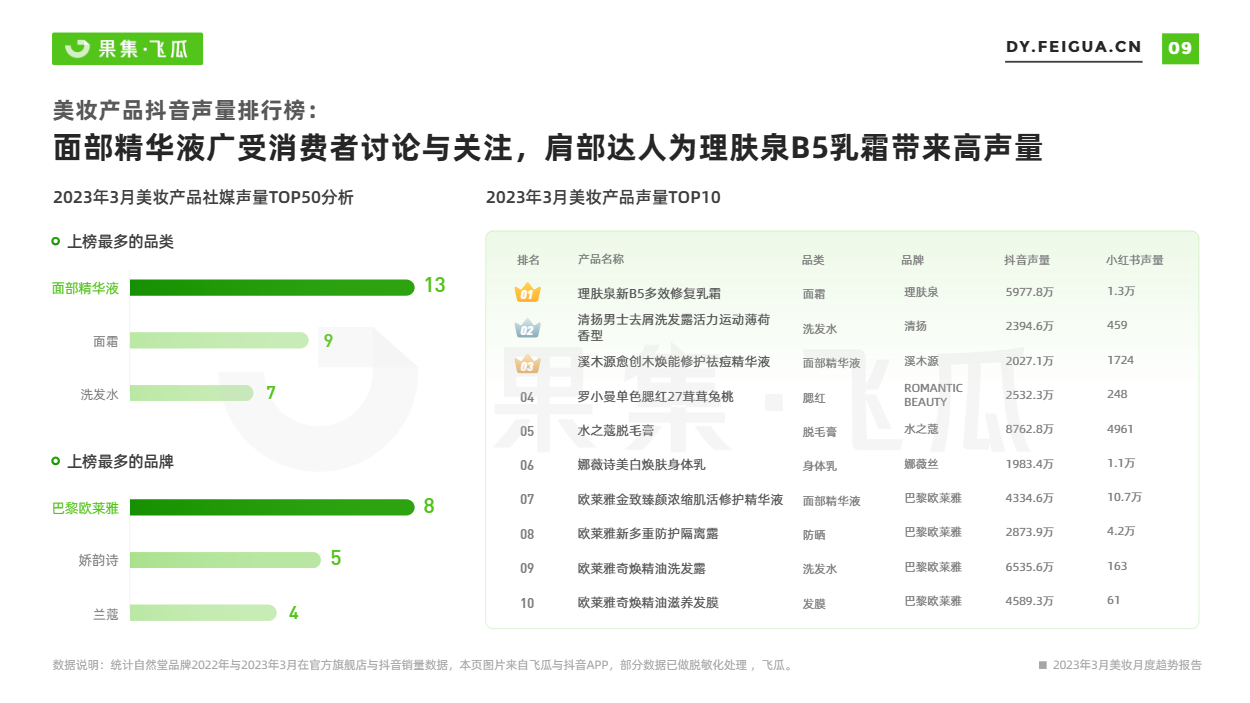
Task: Click the 2023年3月美妆月度趋势报告 footer
Action: pos(1127,665)
